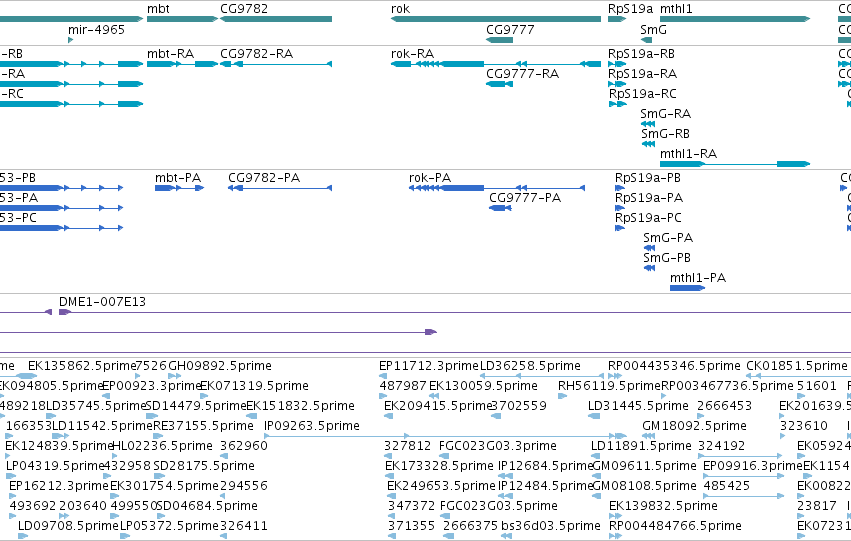Select the 'SmG' gene label
The width and height of the screenshot is (851, 541).
tap(653, 30)
